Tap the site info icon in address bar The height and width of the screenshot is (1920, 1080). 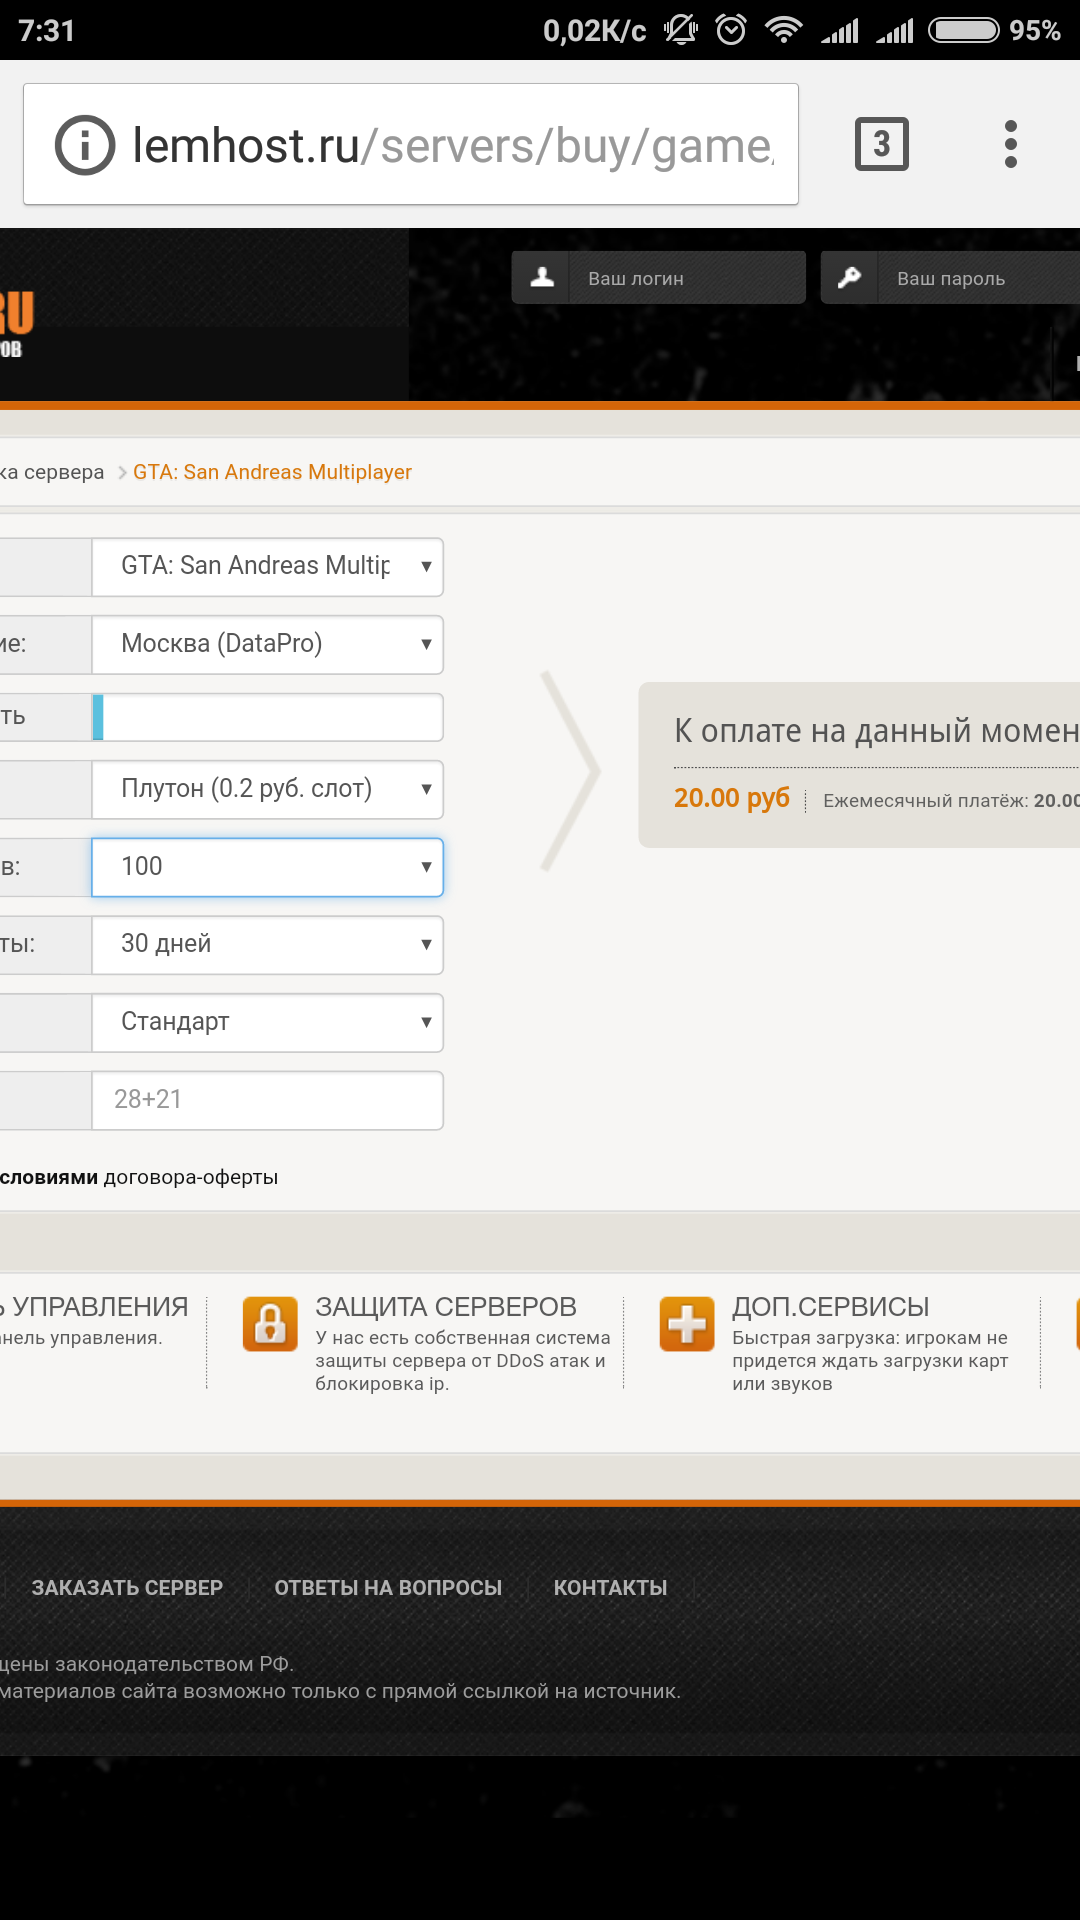[85, 146]
